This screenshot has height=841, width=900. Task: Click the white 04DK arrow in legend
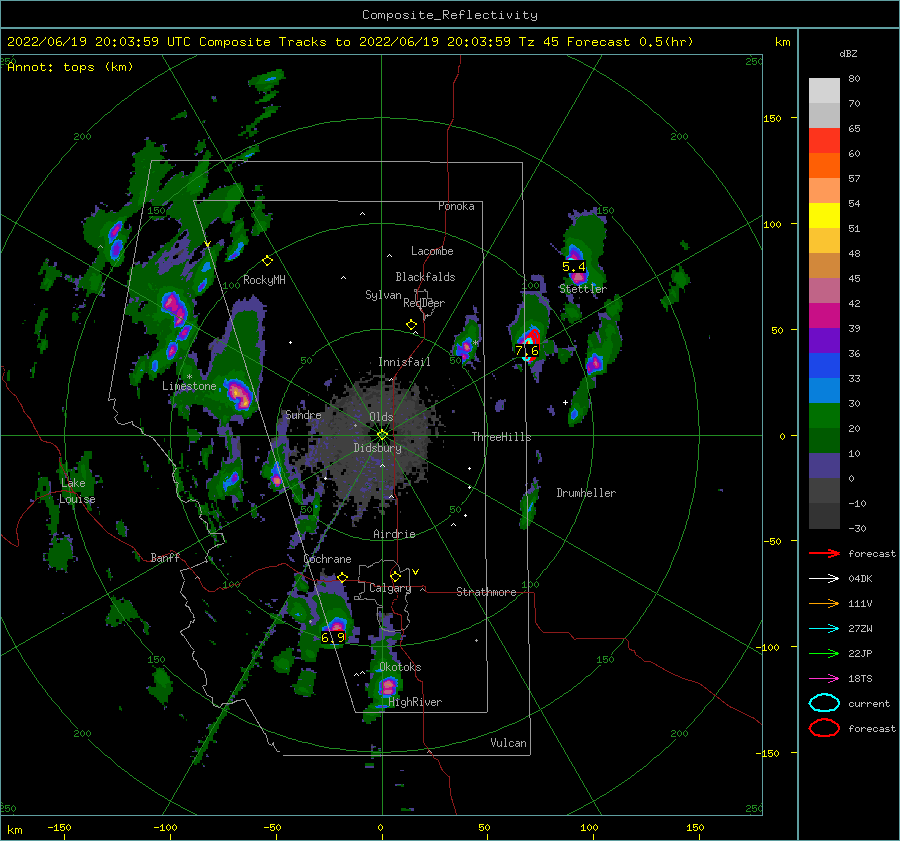[x=824, y=579]
